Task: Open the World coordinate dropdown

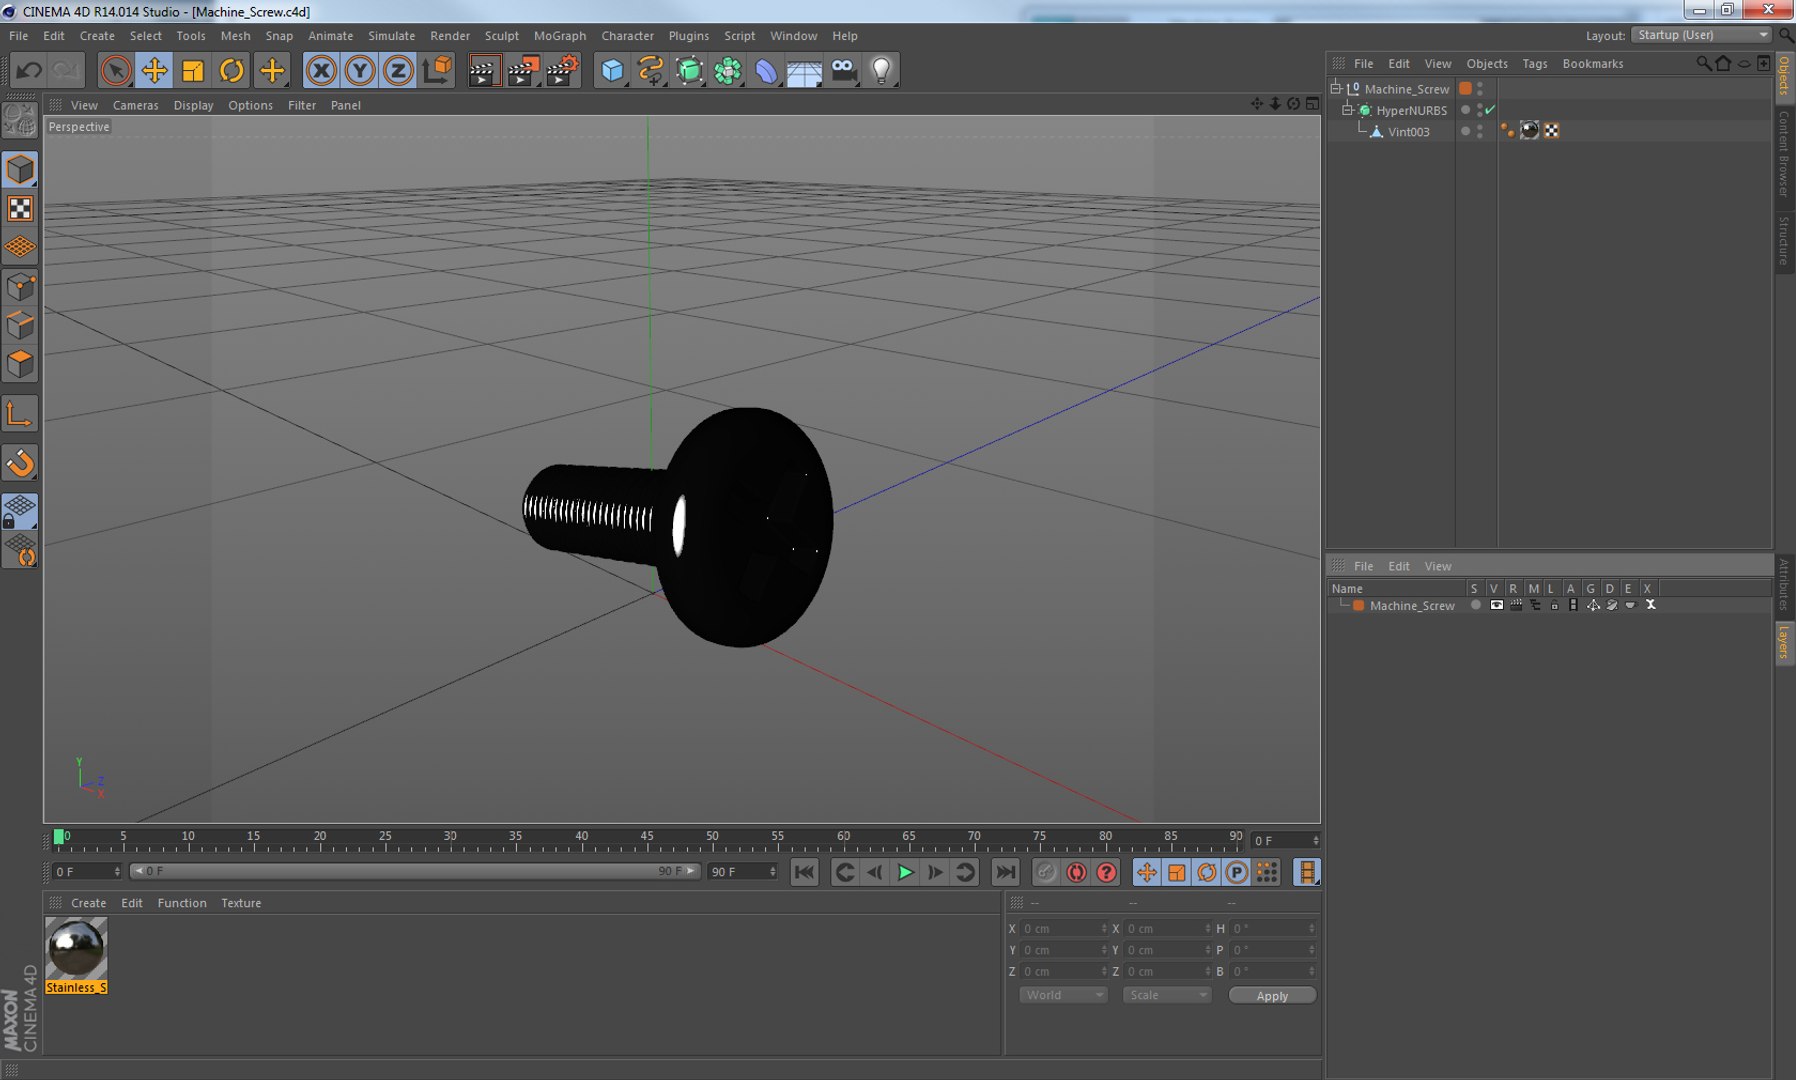Action: [x=1063, y=995]
